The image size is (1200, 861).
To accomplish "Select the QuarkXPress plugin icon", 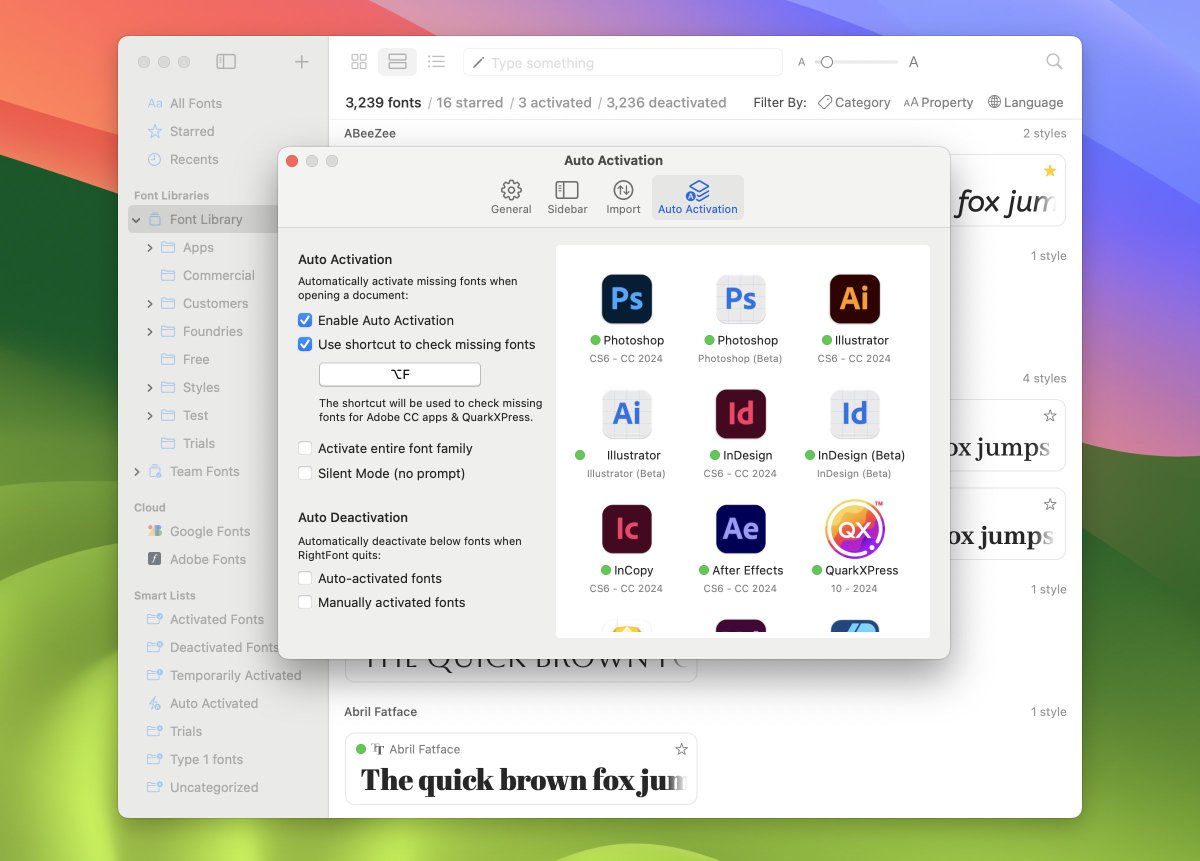I will [855, 529].
